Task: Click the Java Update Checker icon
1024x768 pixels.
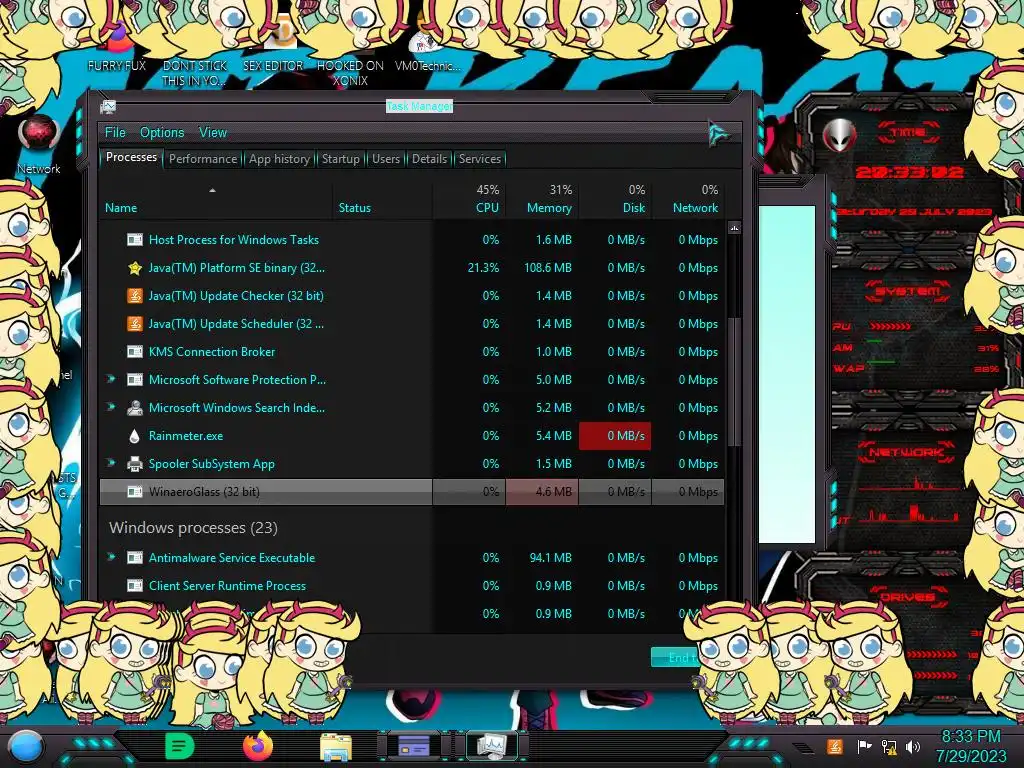Action: point(135,296)
